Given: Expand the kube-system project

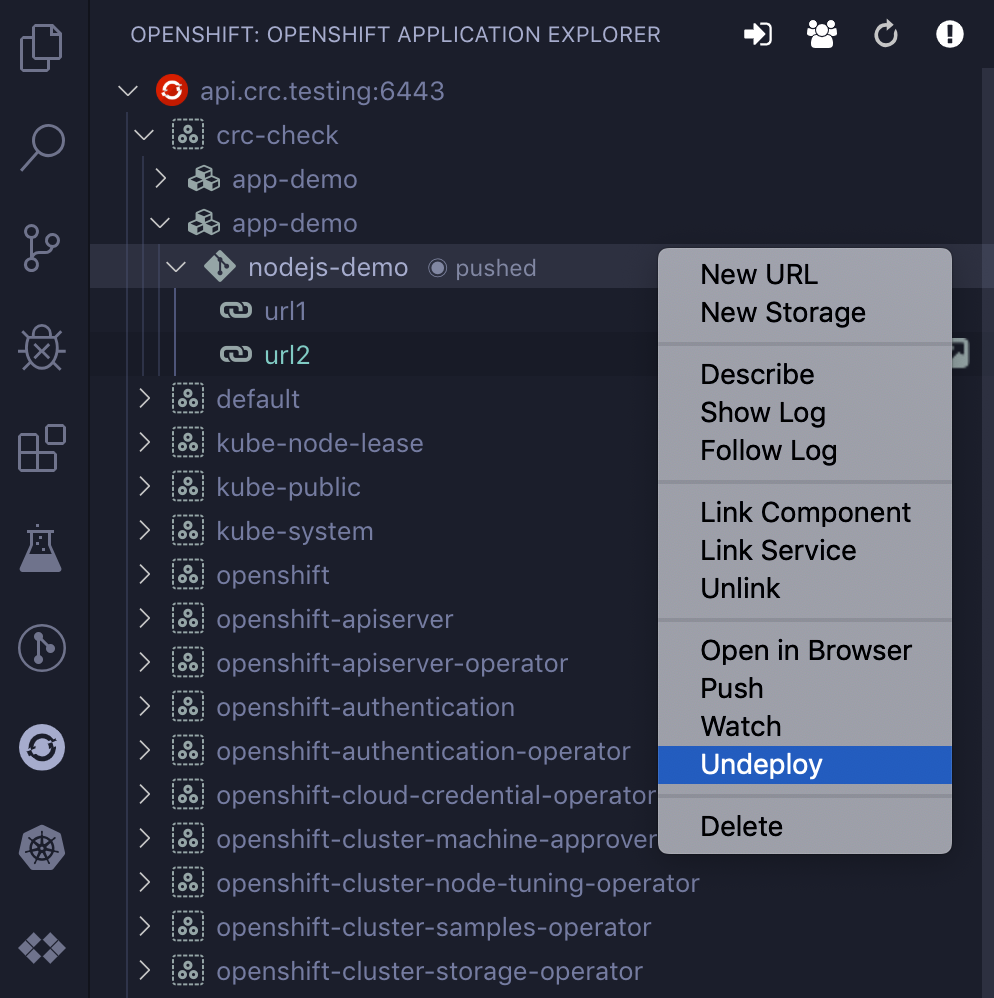Looking at the screenshot, I should pyautogui.click(x=145, y=531).
